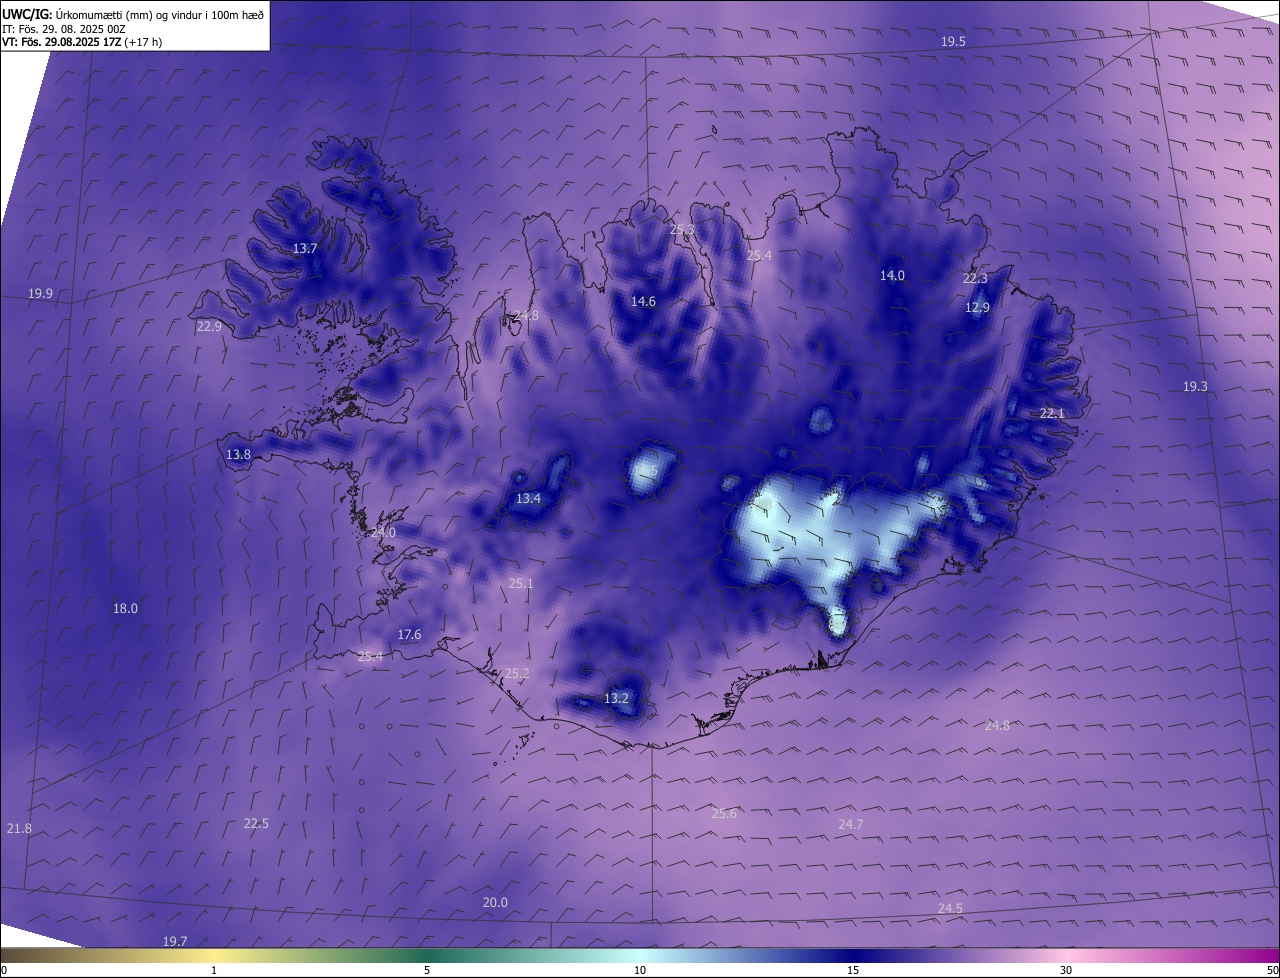Click the 14.0 value label
Viewport: 1280px width, 978px height.
pos(892,275)
